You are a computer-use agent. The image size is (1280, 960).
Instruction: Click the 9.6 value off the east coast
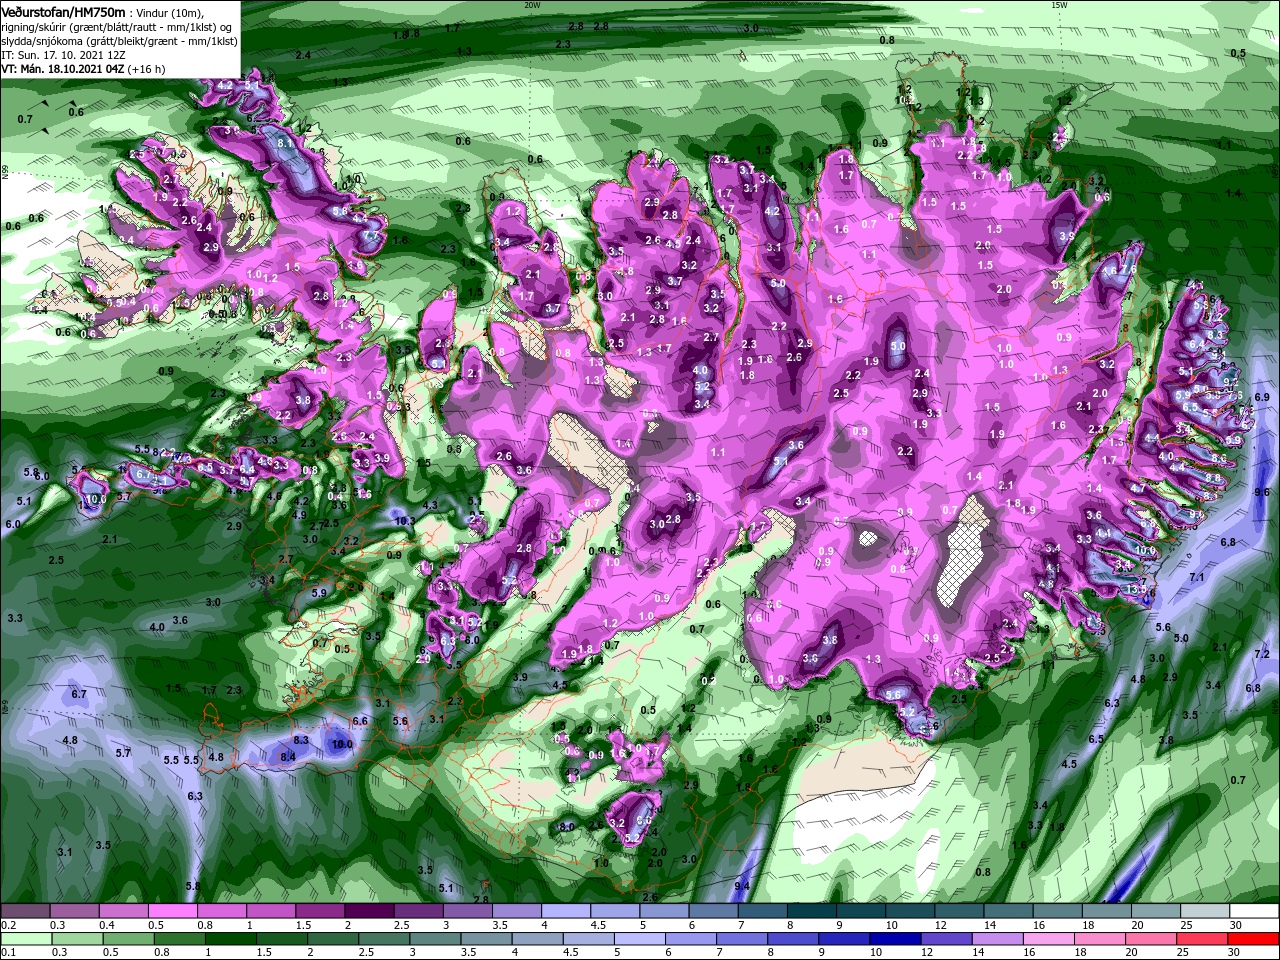[x=1262, y=492]
